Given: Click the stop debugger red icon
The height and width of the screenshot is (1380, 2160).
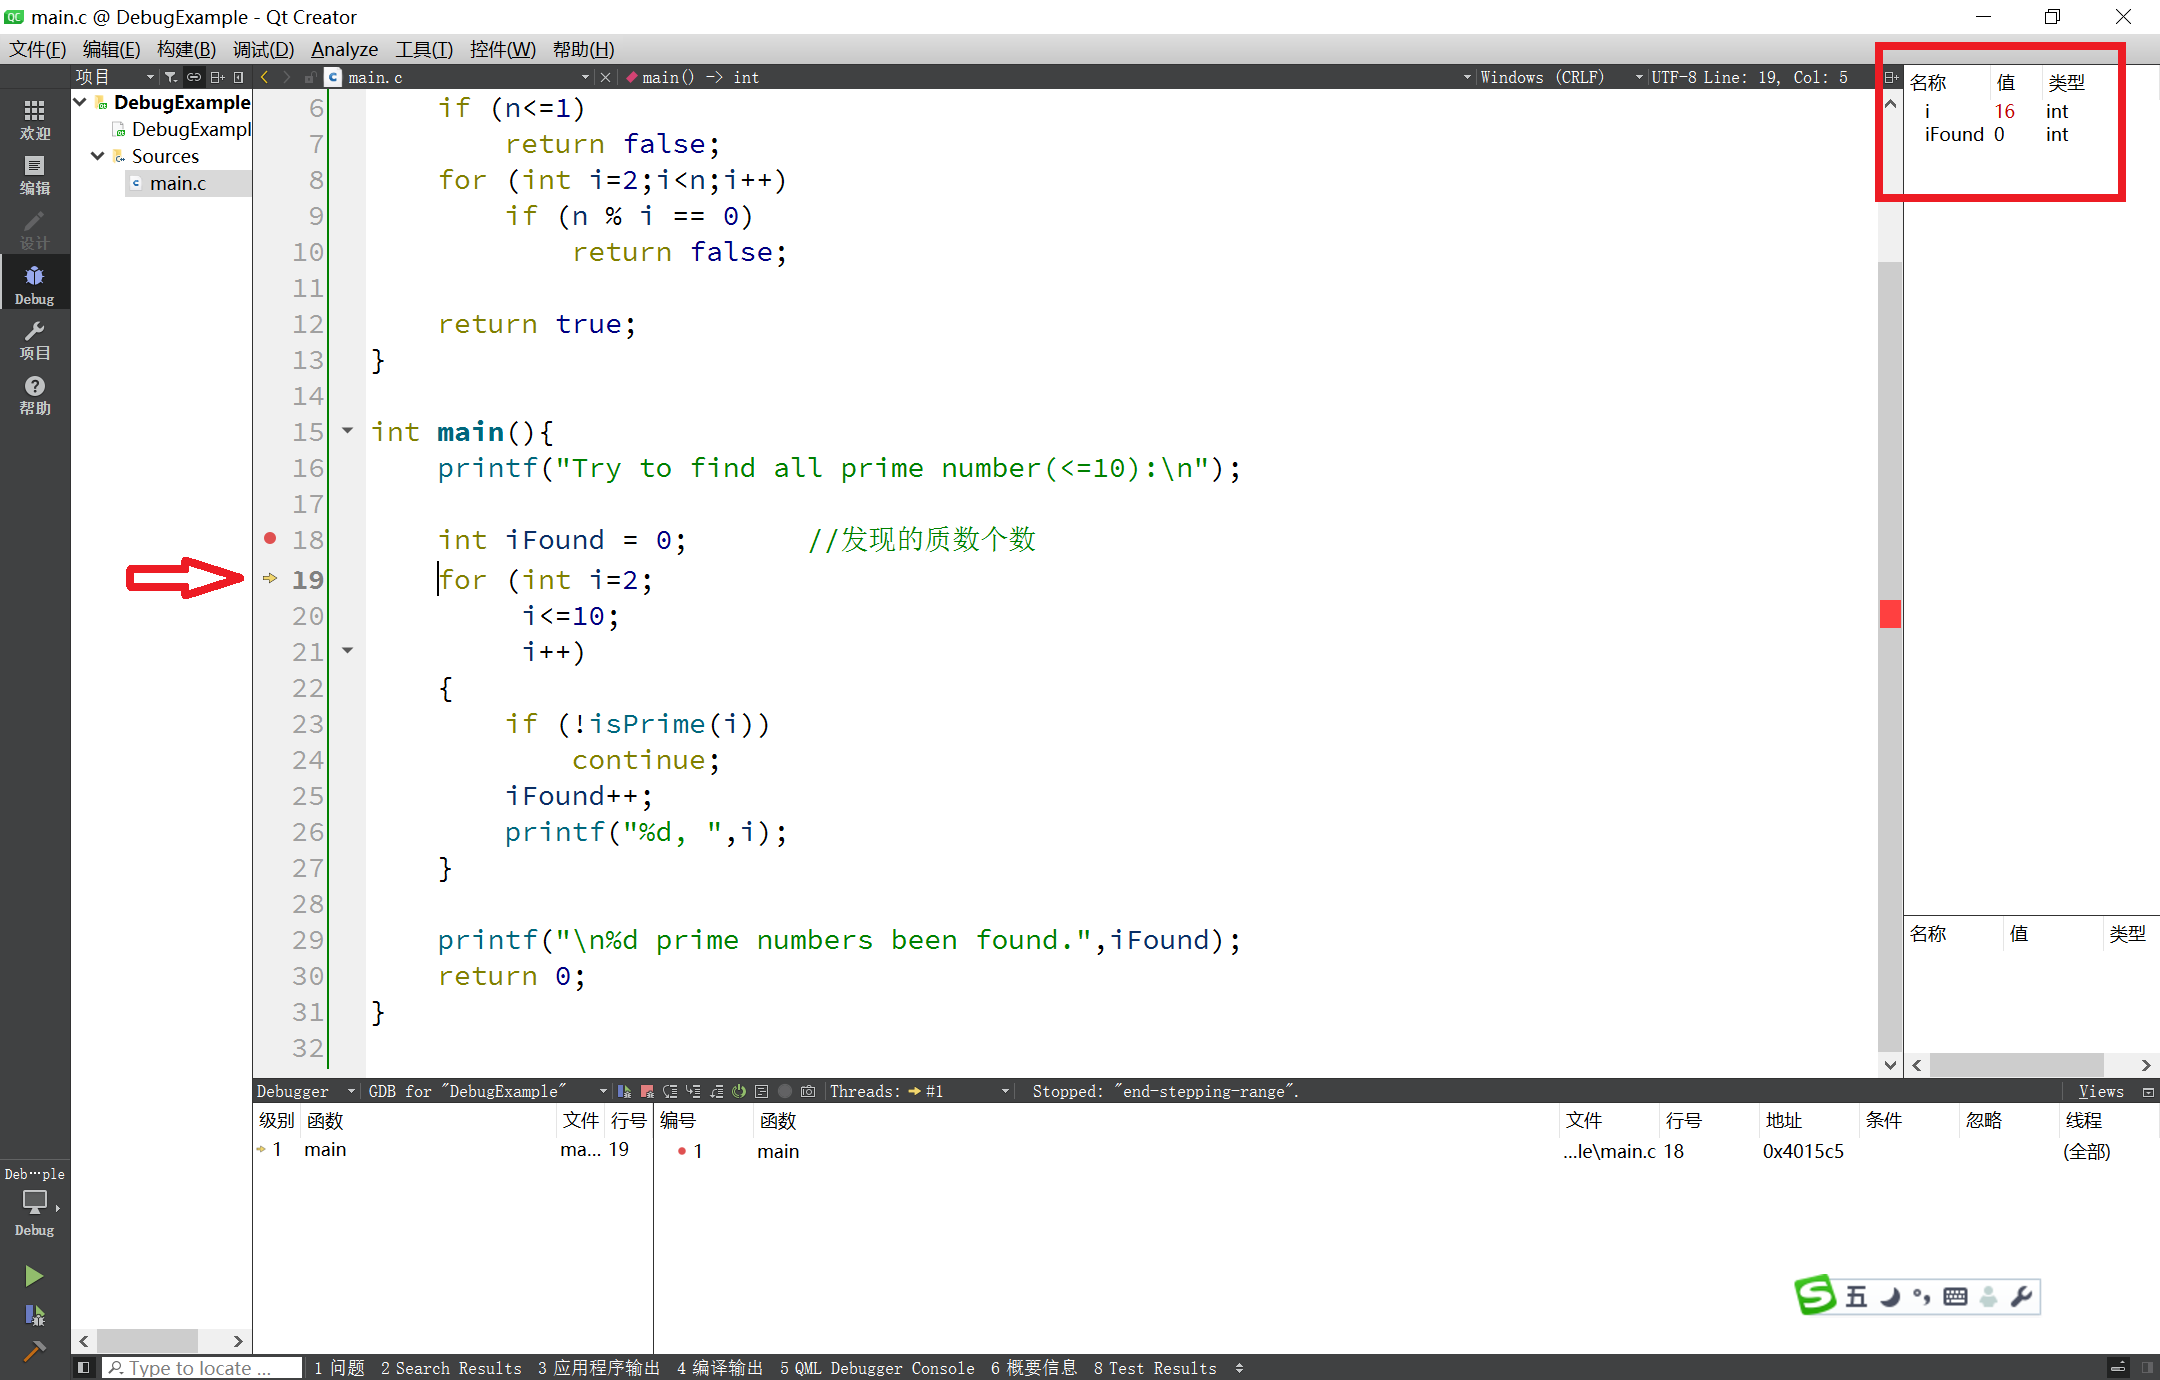Looking at the screenshot, I should 647,1091.
